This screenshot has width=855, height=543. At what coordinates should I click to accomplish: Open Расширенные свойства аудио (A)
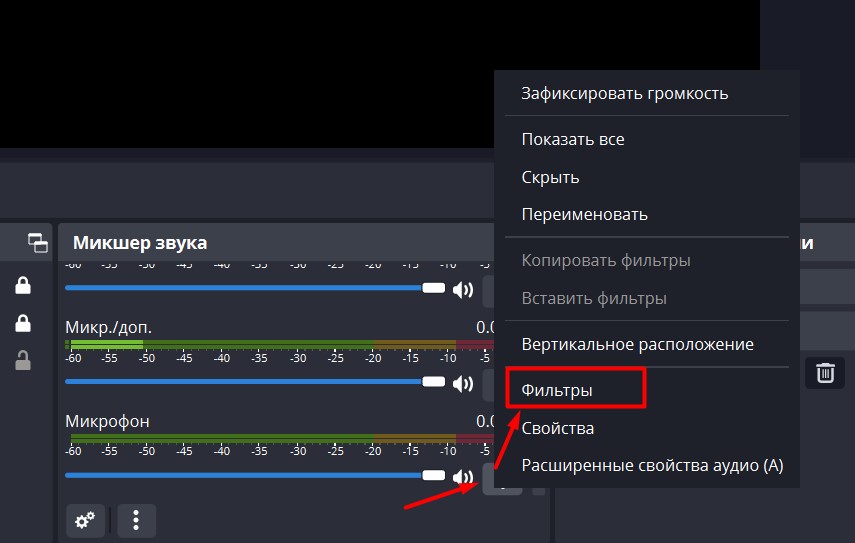652,466
